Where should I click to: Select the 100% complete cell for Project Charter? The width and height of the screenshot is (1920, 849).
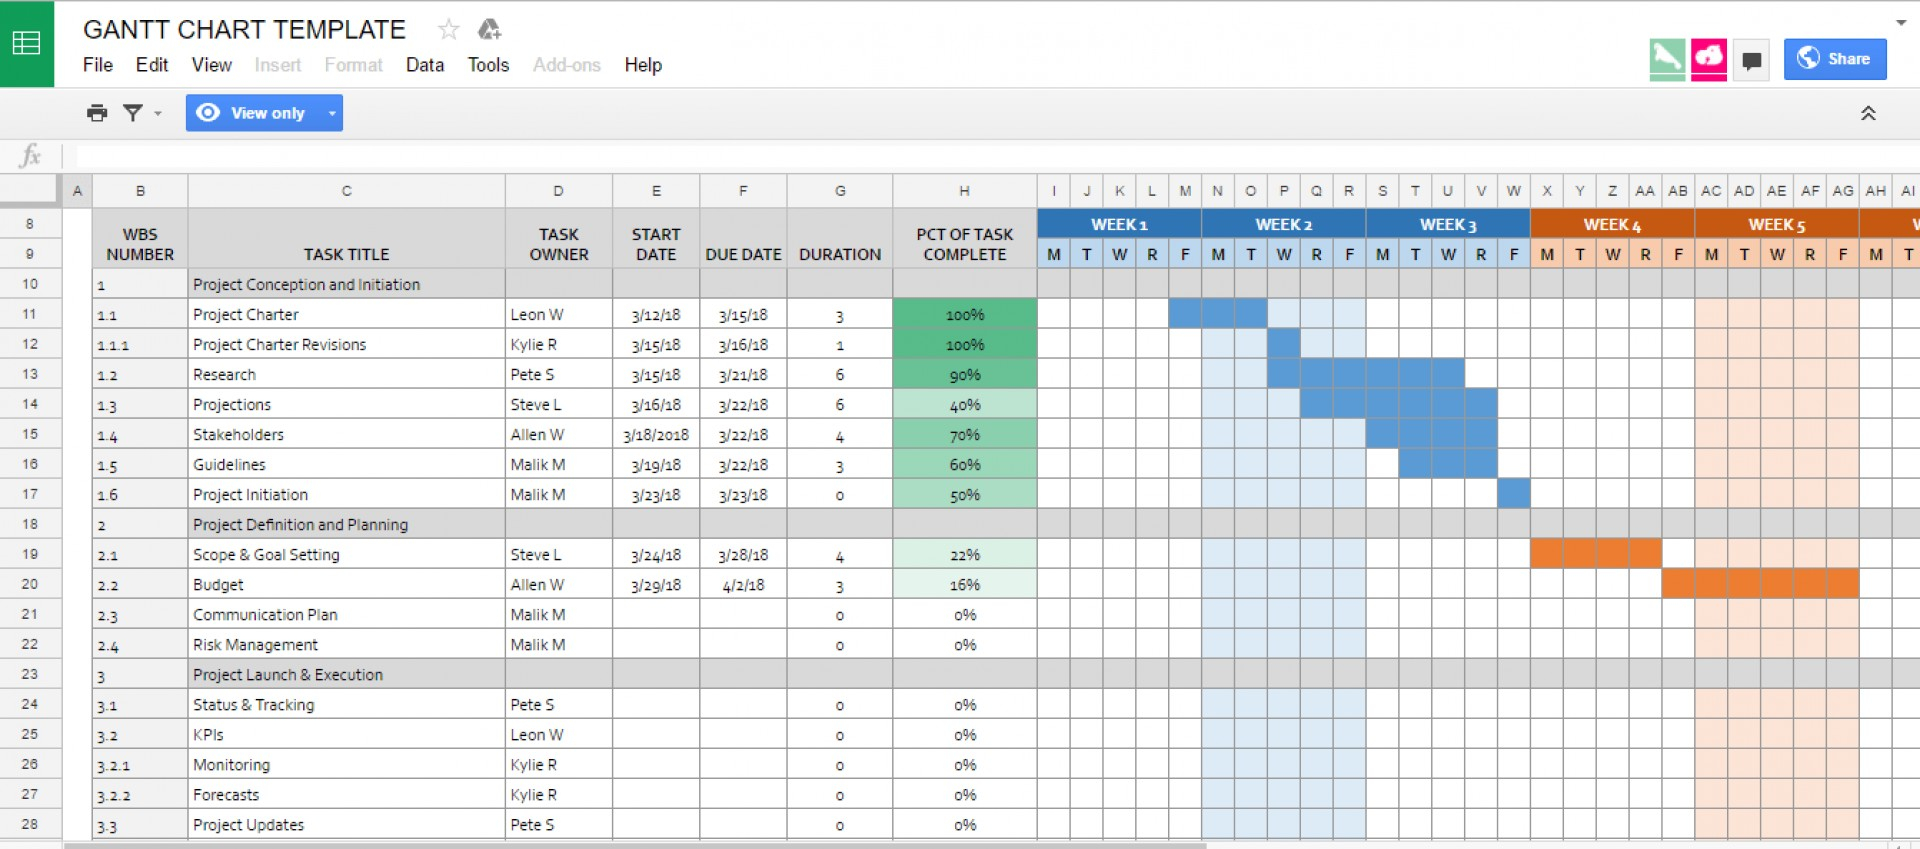coord(965,315)
